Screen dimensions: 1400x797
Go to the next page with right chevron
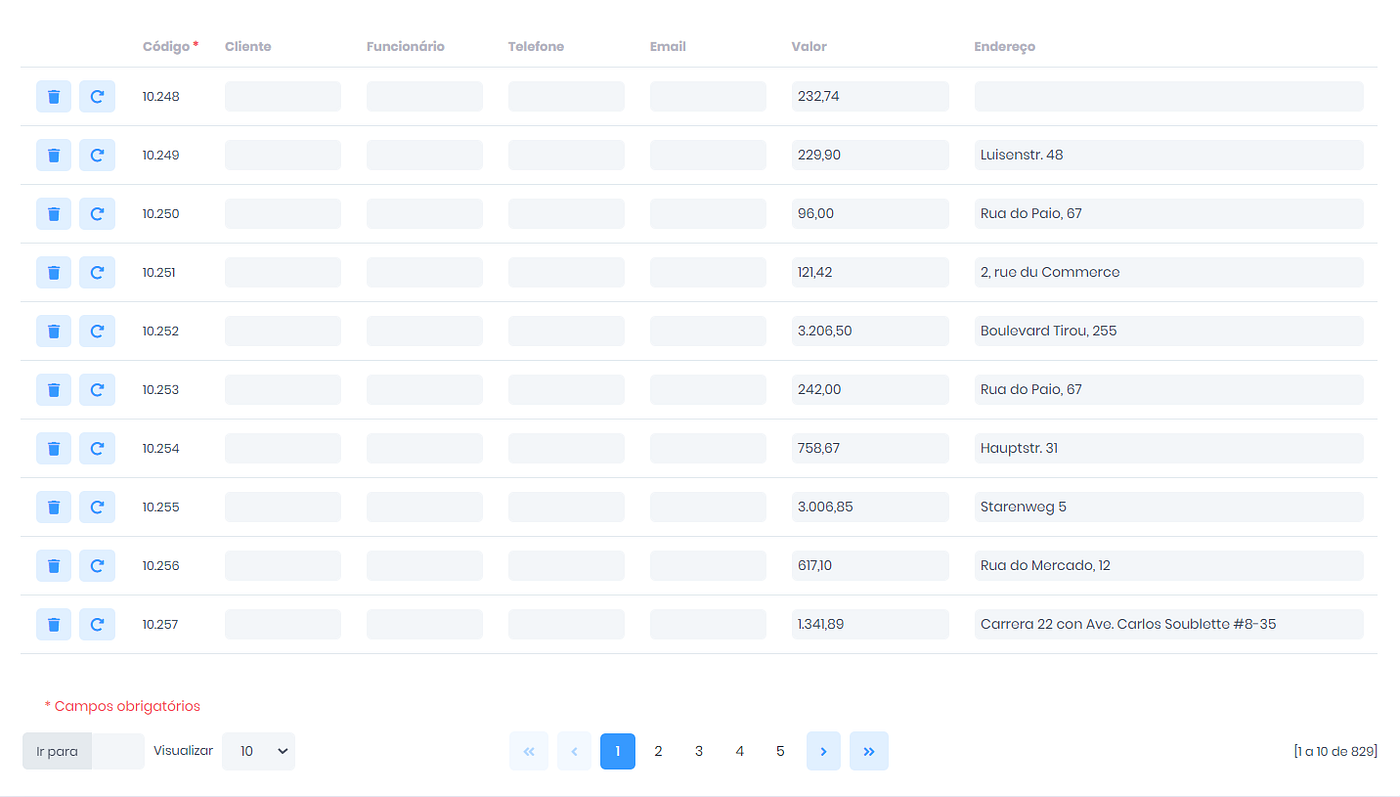point(823,751)
